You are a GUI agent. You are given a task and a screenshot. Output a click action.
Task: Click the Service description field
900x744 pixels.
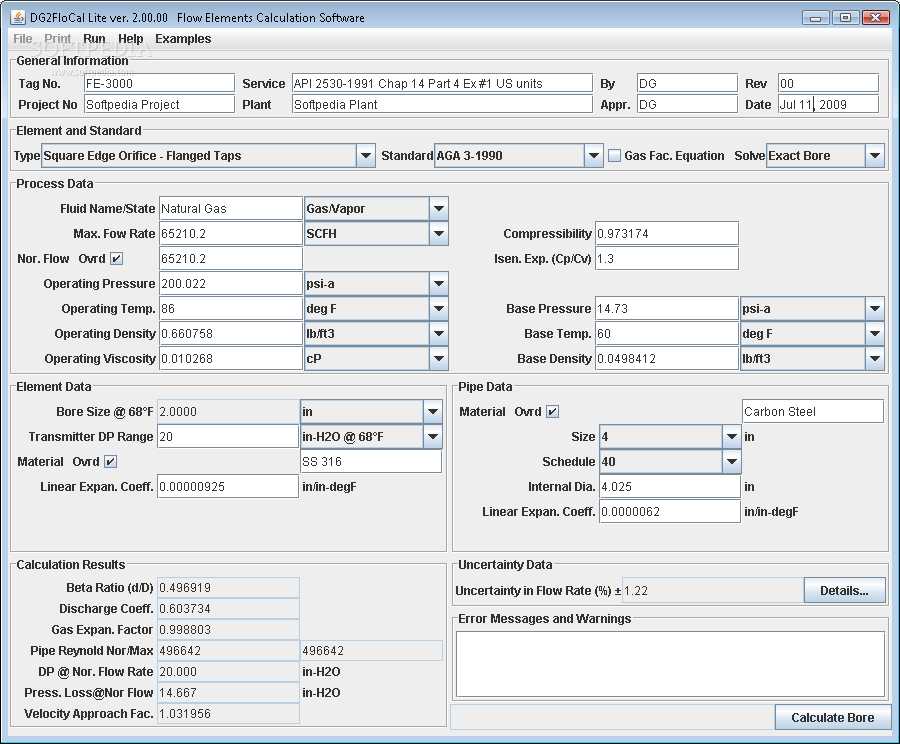point(442,83)
